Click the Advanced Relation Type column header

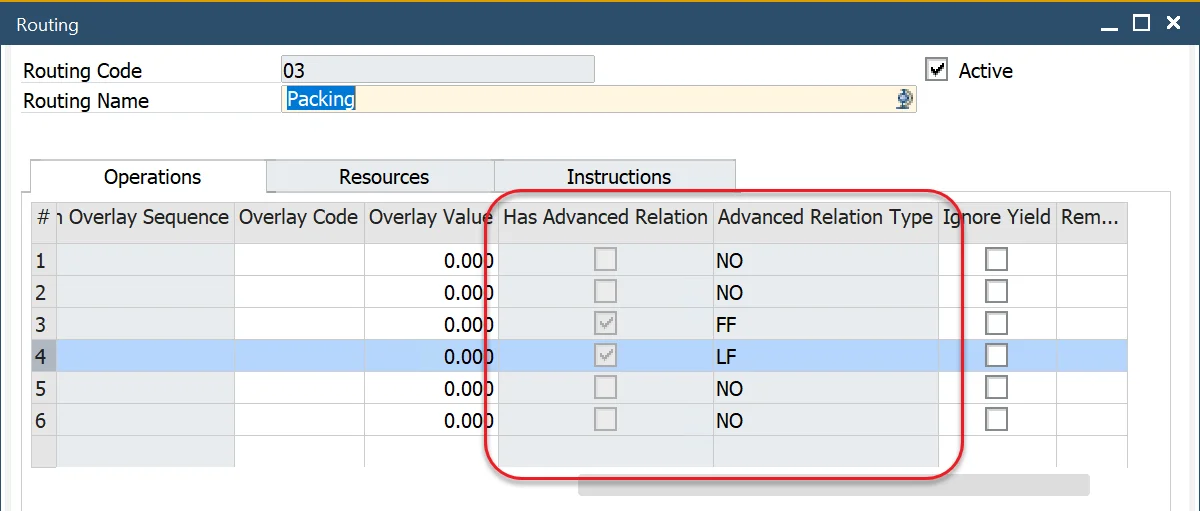pyautogui.click(x=825, y=217)
